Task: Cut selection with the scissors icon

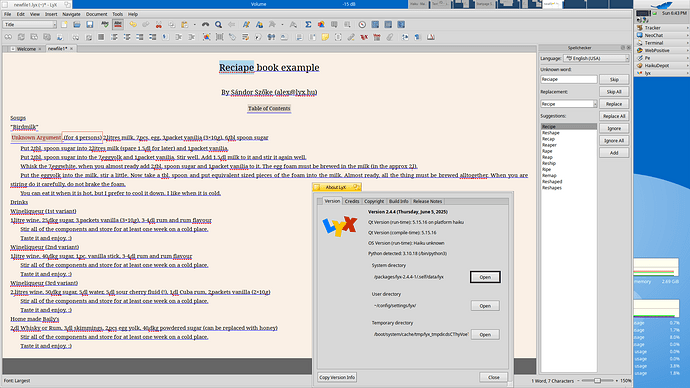Action: pos(159,25)
